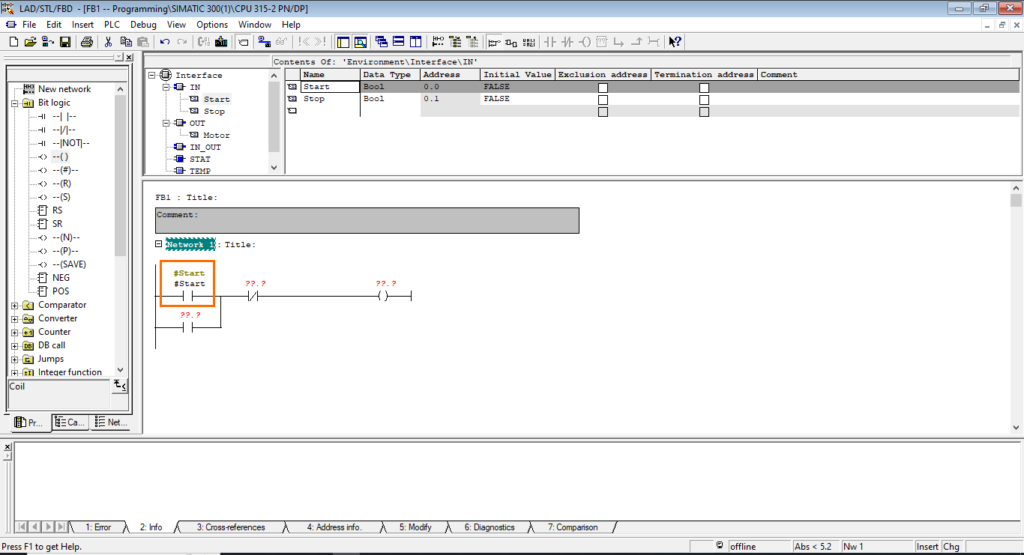Select the Motor variable in Interface tree
The image size is (1024, 555).
pos(215,135)
